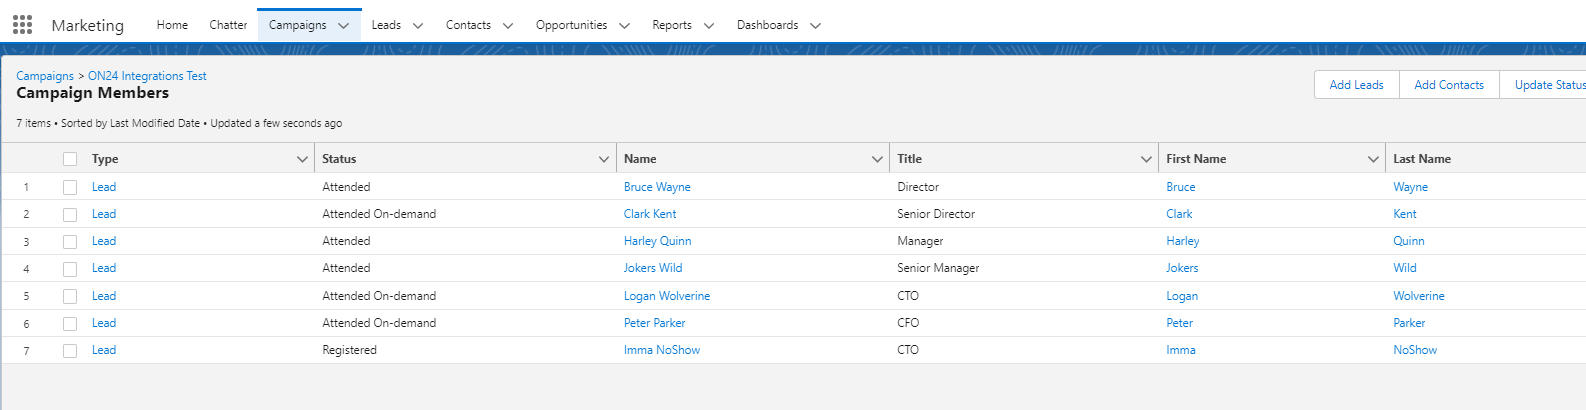Screen dimensions: 1586x410
Task: Go to the Home tab
Action: pyautogui.click(x=172, y=25)
